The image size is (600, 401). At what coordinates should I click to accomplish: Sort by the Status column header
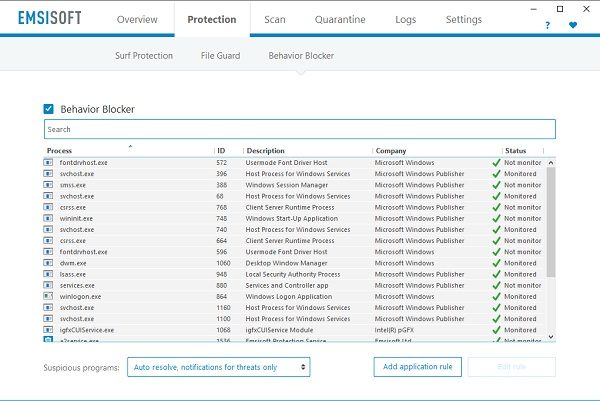(515, 151)
